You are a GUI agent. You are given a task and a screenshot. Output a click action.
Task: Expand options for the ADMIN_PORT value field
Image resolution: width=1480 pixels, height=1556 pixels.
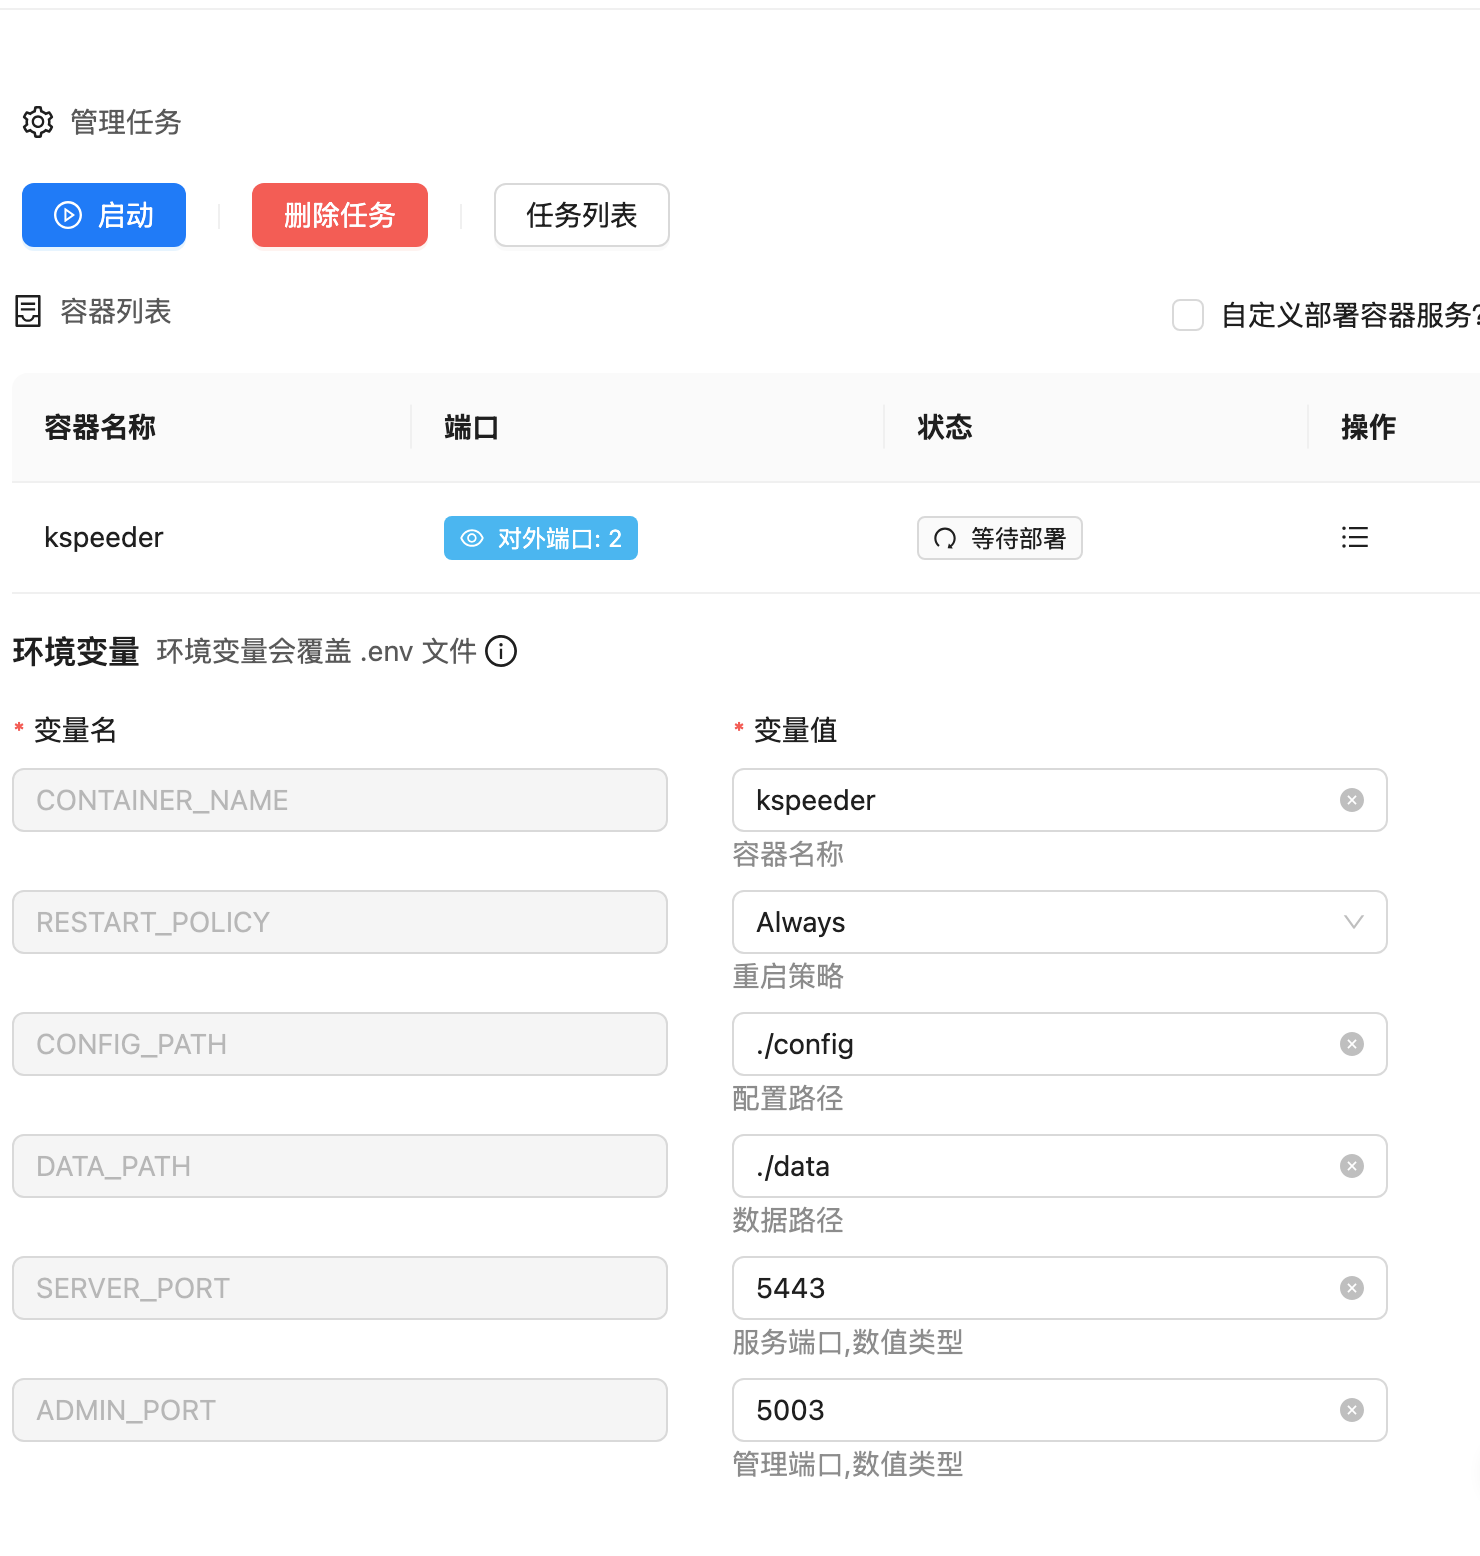[x=1352, y=1410]
